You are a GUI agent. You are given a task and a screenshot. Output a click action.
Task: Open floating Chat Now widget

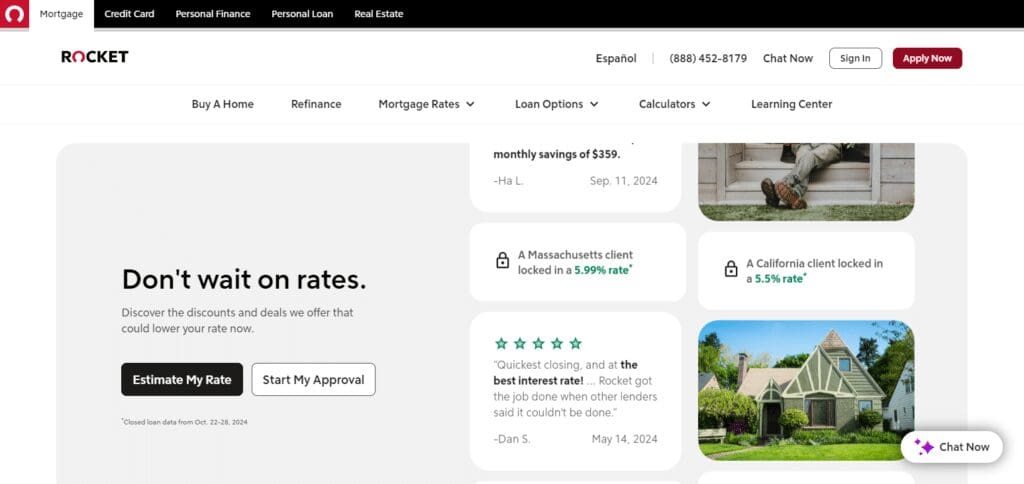[x=952, y=447]
